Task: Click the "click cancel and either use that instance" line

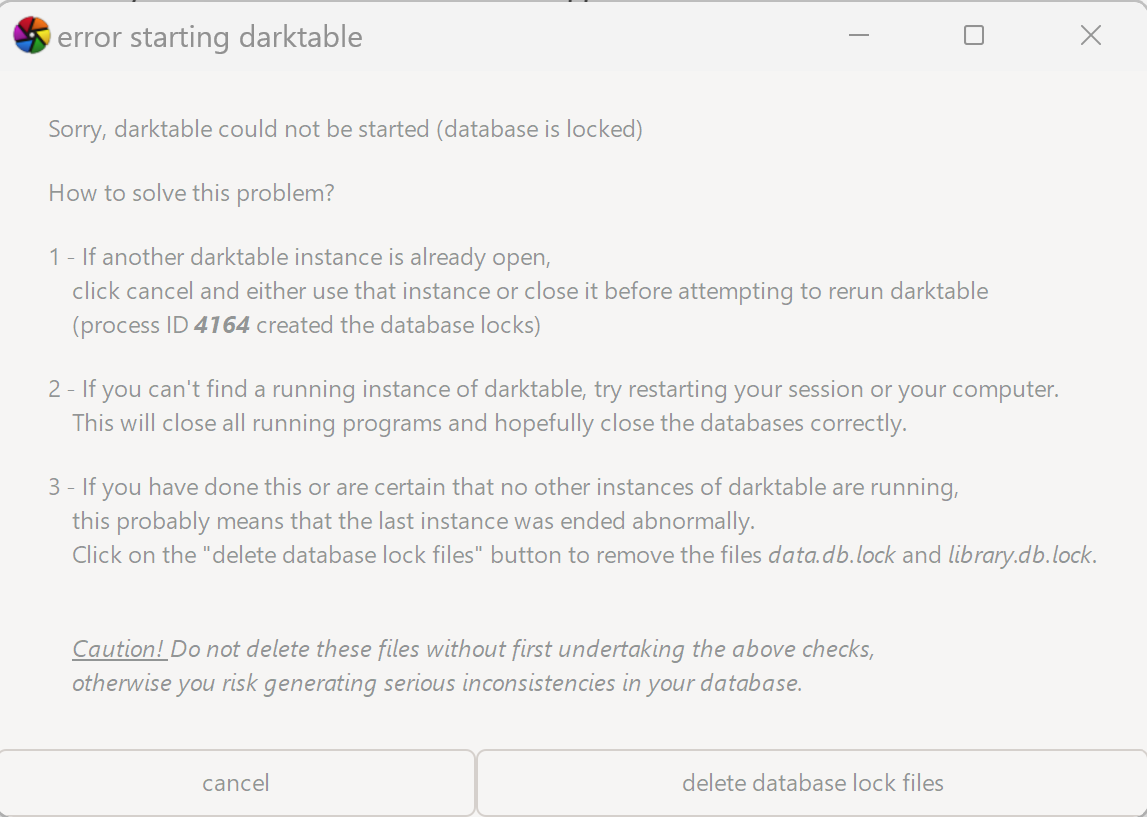Action: click(x=530, y=291)
